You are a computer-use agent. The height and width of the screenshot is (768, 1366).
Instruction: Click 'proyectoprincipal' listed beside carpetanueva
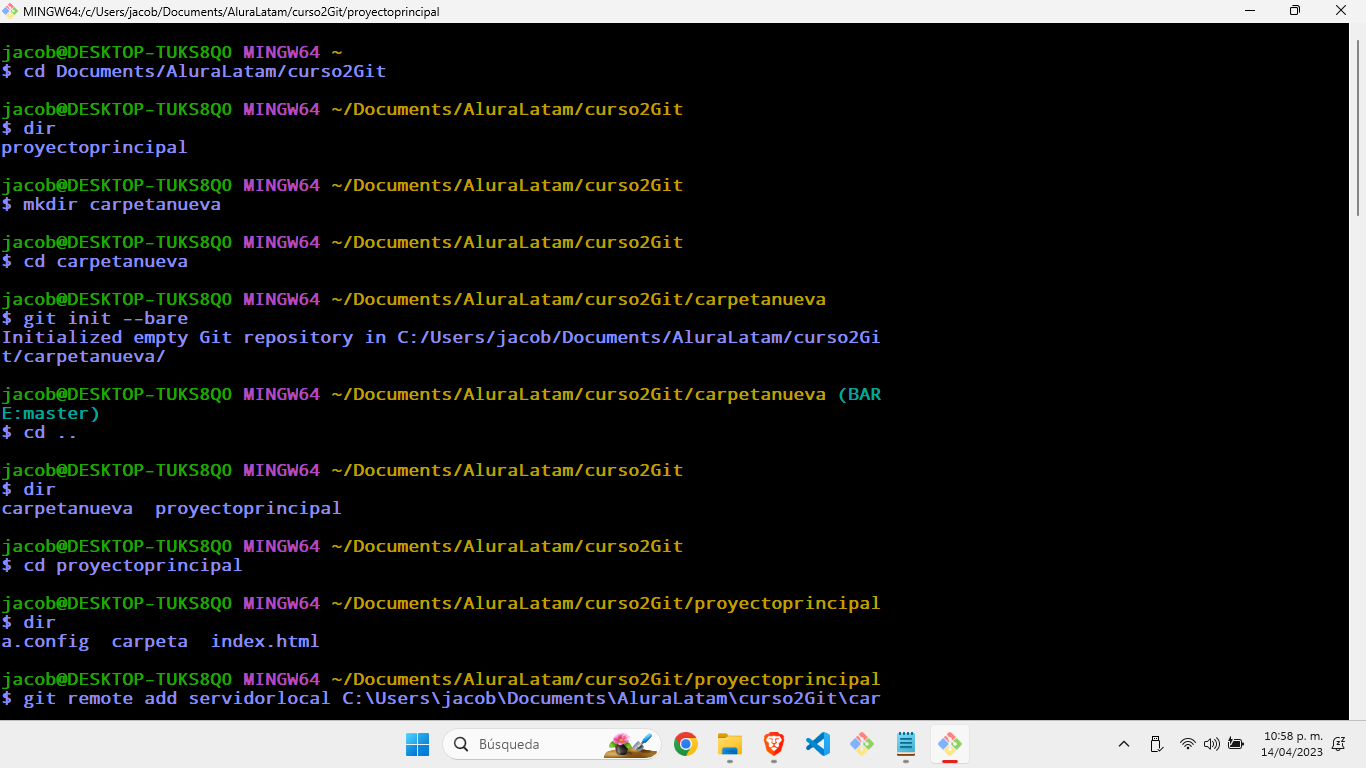pos(248,508)
